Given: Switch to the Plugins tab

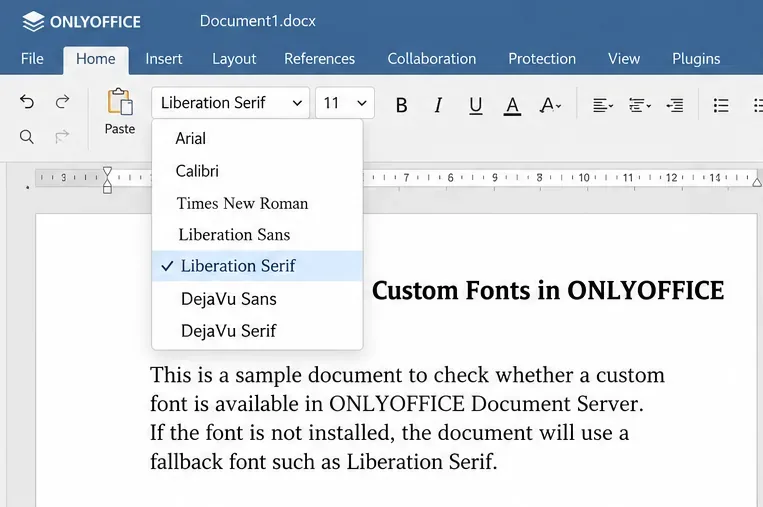Looking at the screenshot, I should tap(696, 59).
